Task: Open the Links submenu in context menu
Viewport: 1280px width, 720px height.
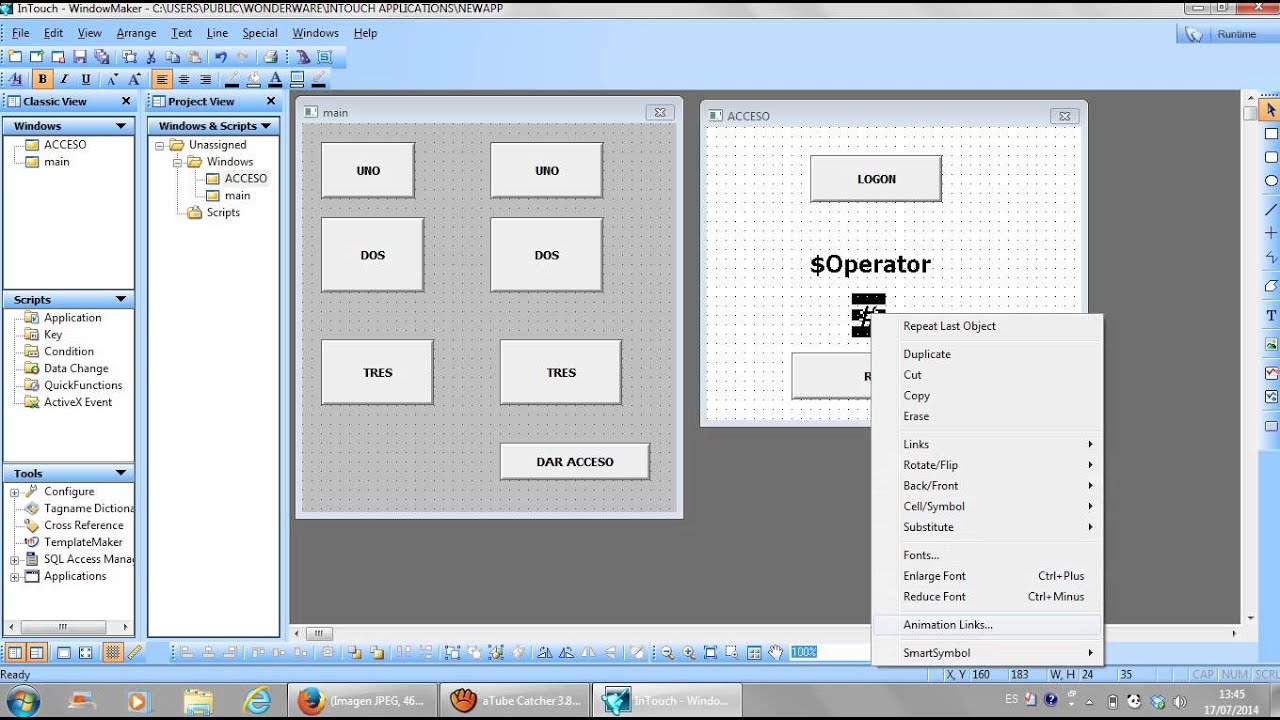Action: pos(987,444)
